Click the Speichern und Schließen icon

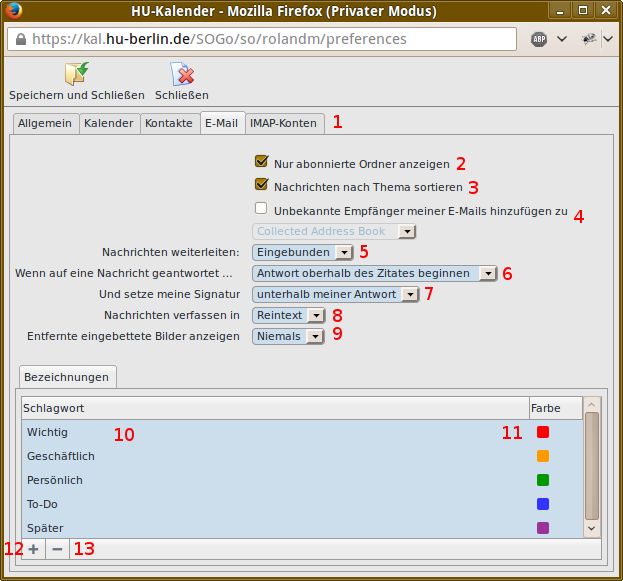76,74
